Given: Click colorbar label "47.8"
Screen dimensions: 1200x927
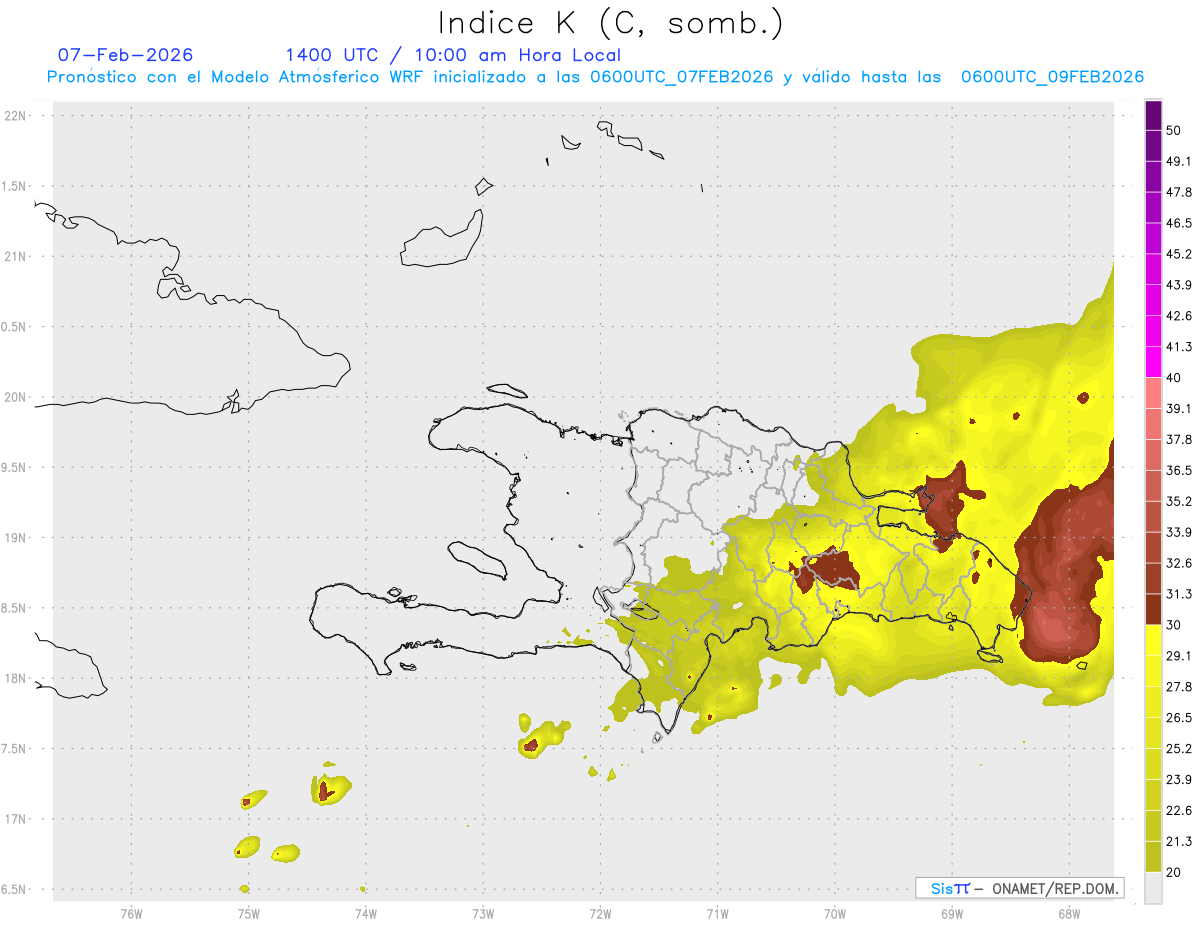Looking at the screenshot, I should (x=1179, y=192).
